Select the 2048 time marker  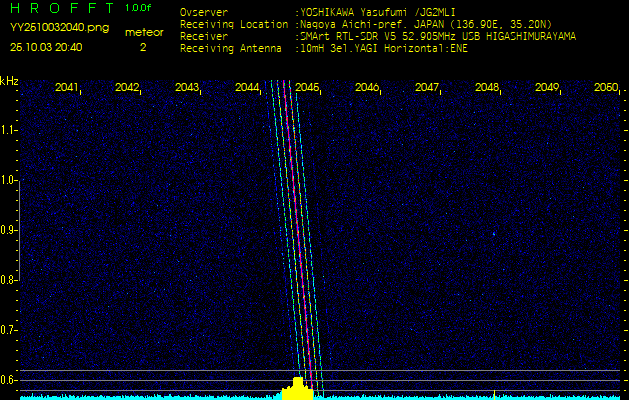487,88
